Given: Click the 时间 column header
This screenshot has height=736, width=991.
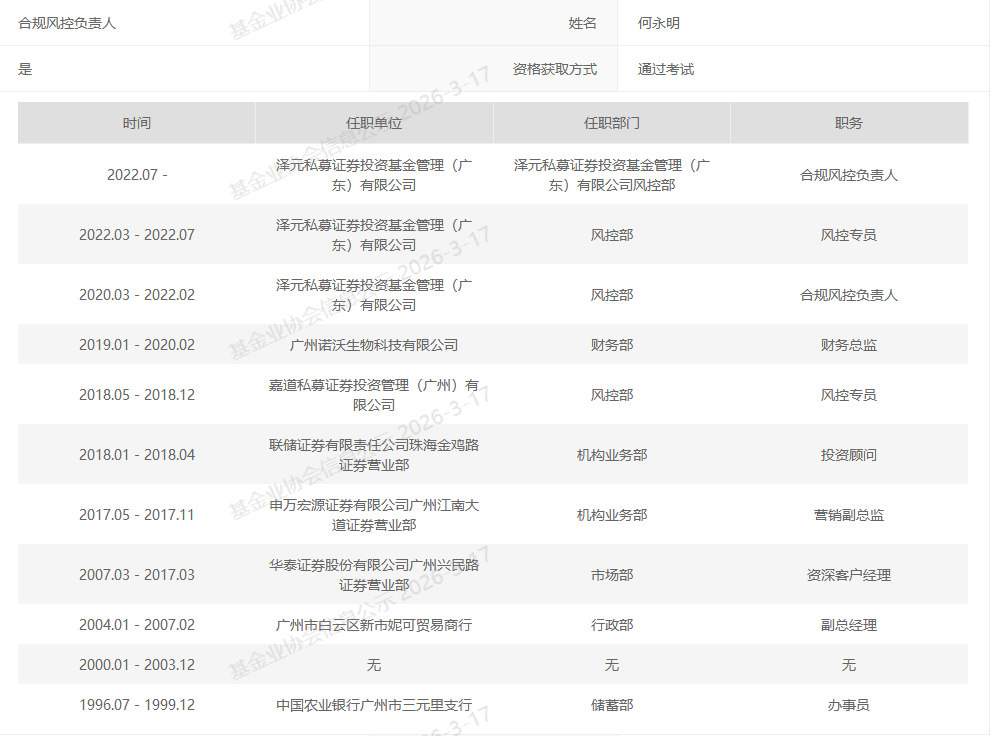Looking at the screenshot, I should coord(137,123).
